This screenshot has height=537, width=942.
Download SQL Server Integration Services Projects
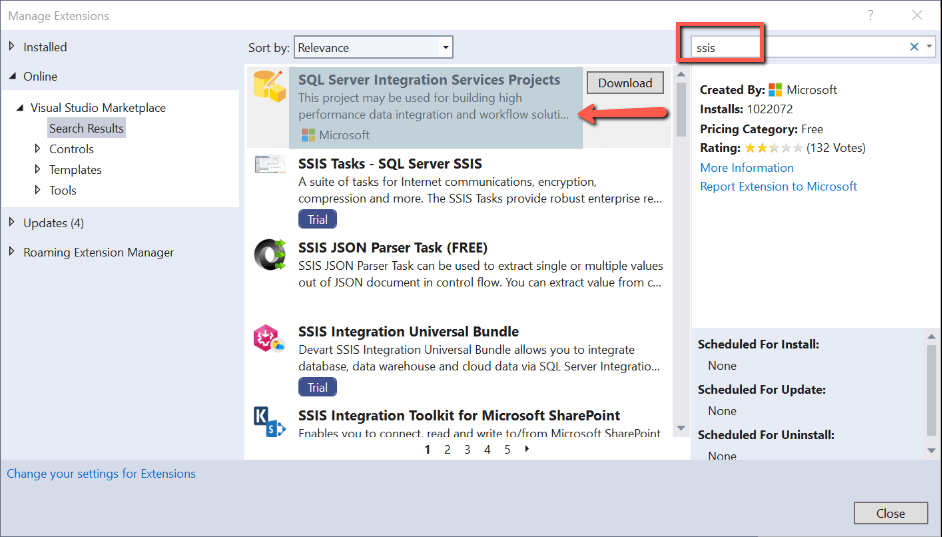tap(625, 83)
